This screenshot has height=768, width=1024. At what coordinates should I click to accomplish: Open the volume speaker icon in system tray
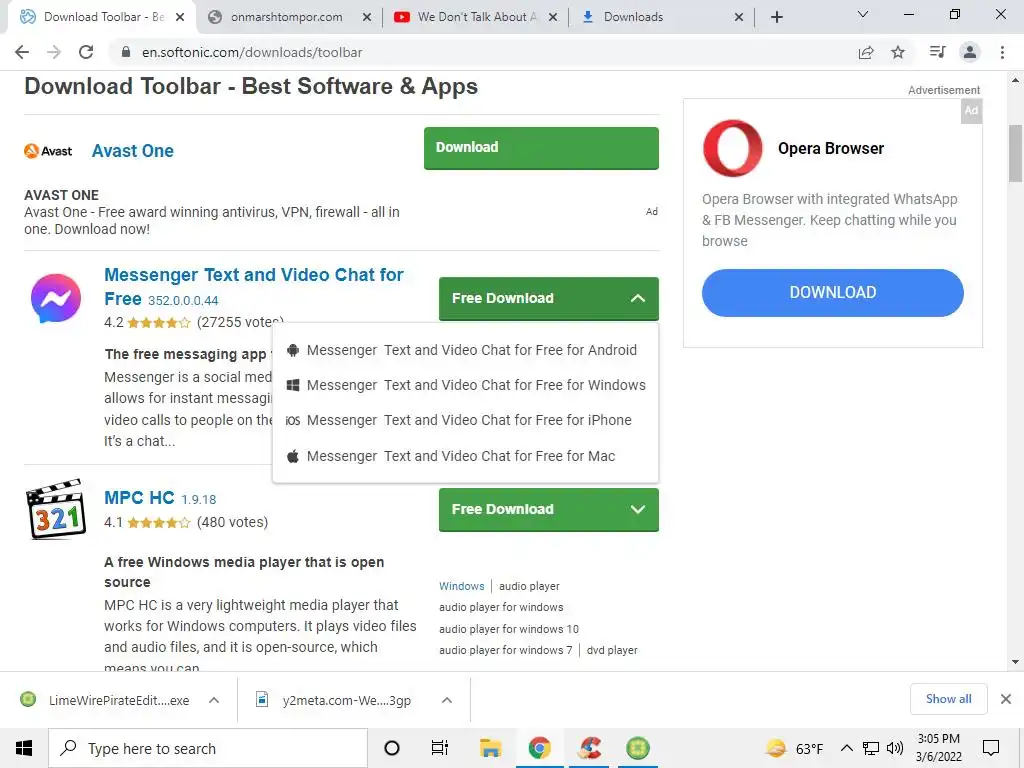pyautogui.click(x=895, y=748)
